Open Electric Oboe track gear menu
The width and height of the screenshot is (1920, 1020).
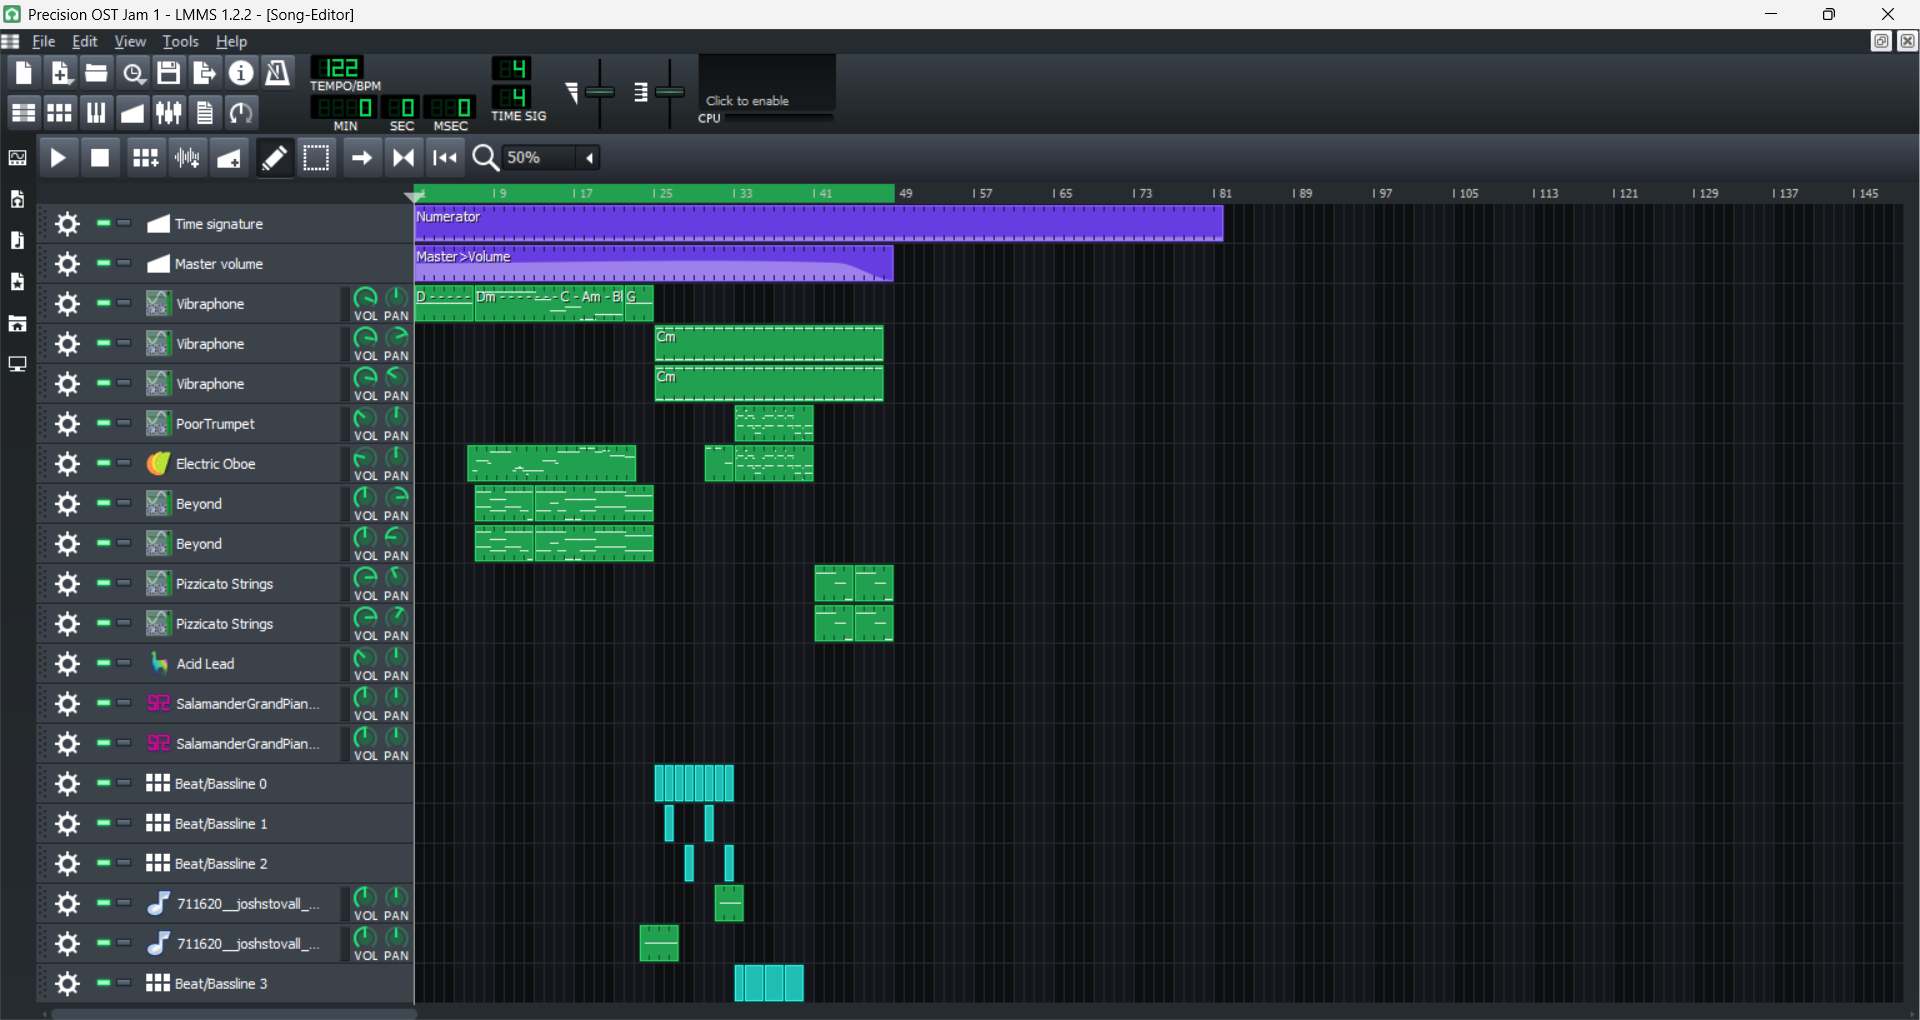(x=67, y=464)
